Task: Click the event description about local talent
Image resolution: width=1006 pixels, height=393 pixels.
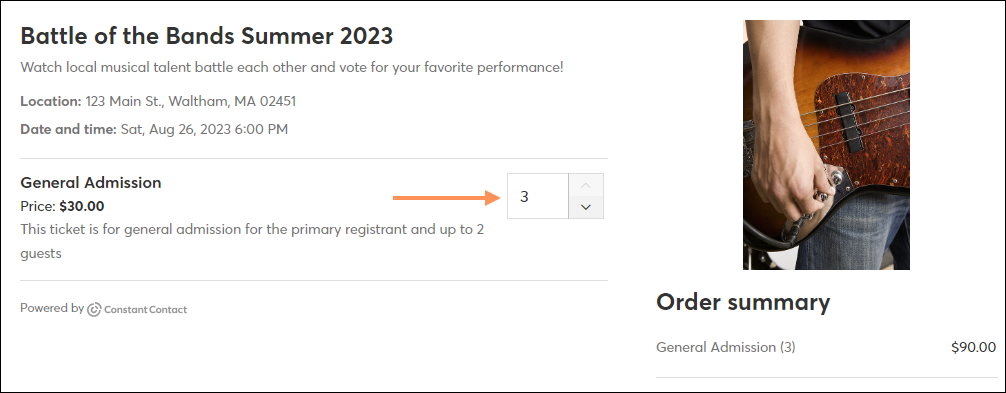Action: coord(292,67)
